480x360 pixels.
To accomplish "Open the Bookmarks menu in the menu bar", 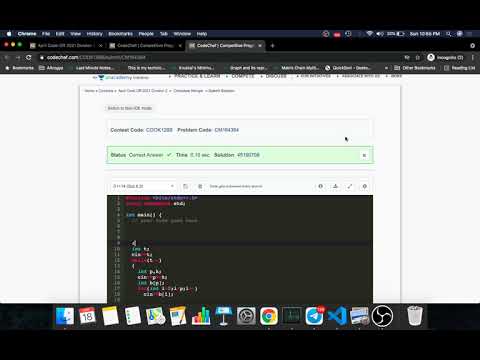I will coord(120,34).
